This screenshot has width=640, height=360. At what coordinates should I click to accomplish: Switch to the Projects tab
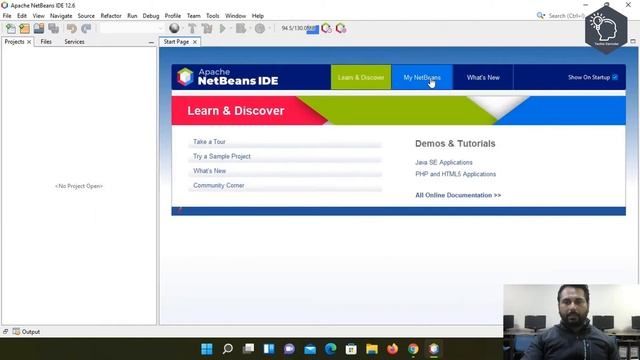pos(14,42)
